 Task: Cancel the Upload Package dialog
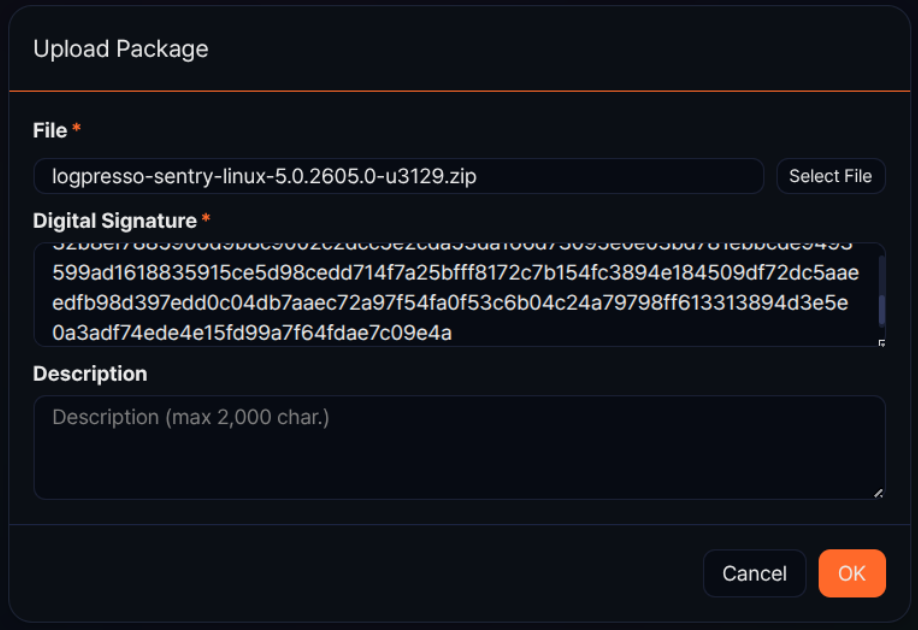click(754, 573)
